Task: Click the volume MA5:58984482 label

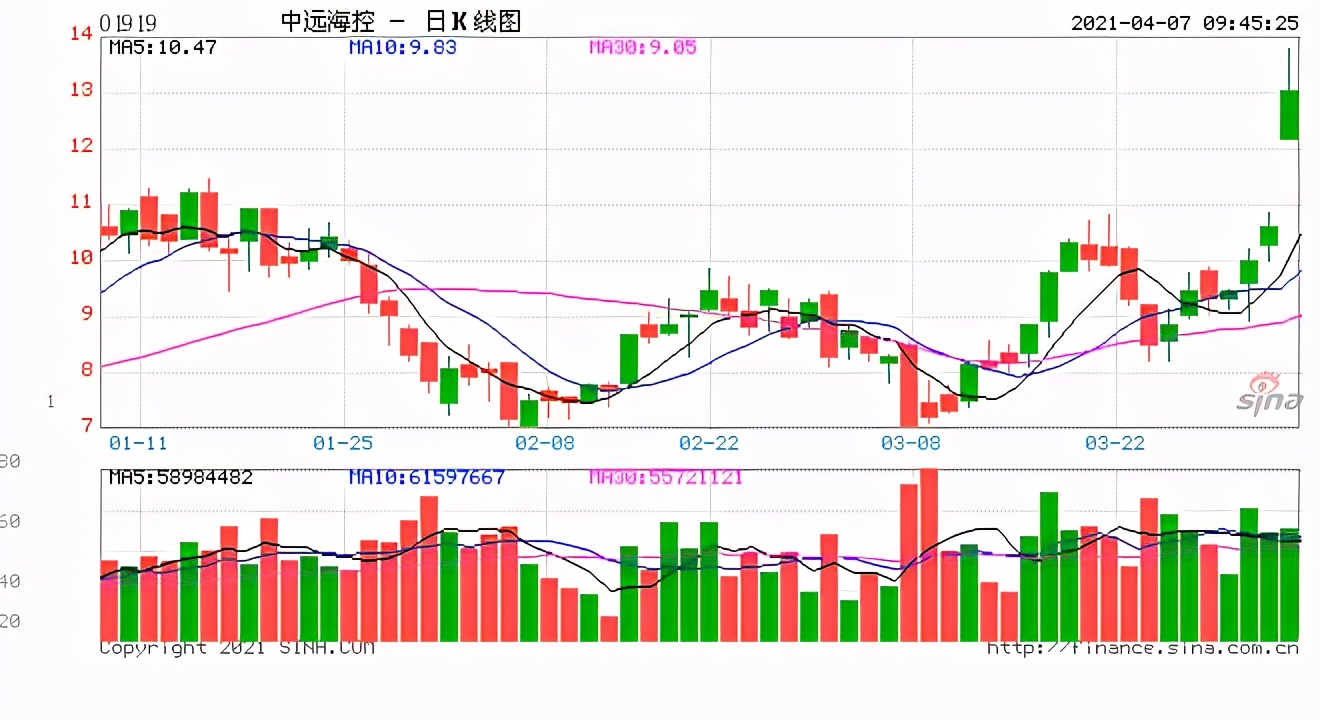Action: coord(180,478)
